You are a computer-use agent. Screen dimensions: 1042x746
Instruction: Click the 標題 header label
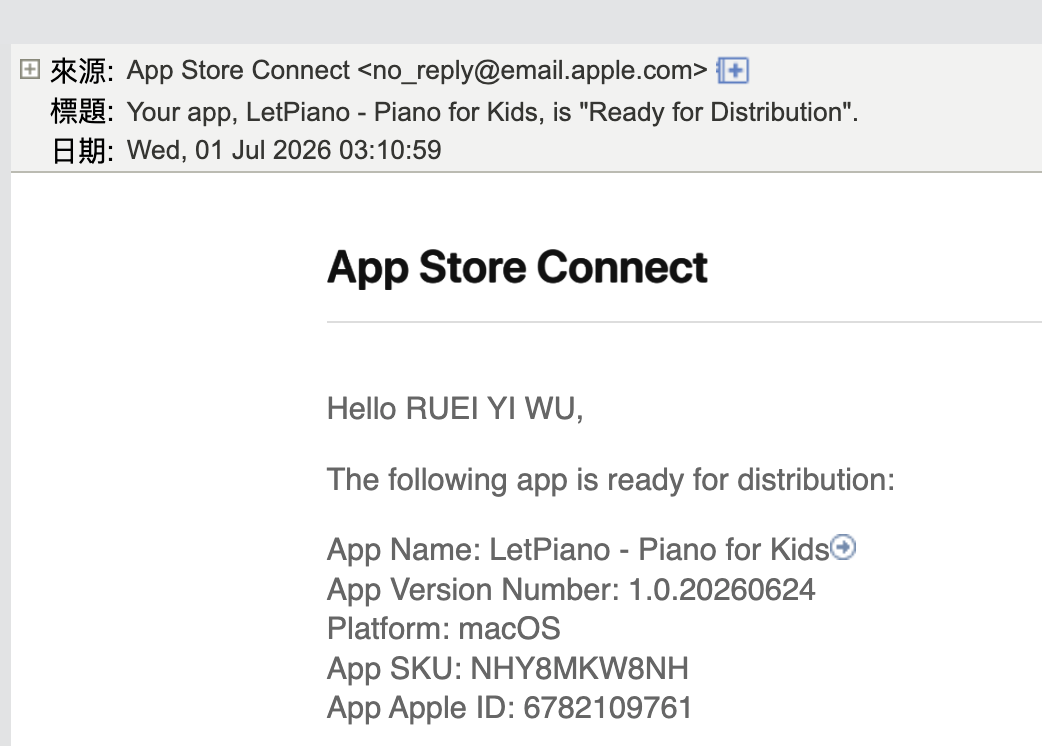click(82, 111)
